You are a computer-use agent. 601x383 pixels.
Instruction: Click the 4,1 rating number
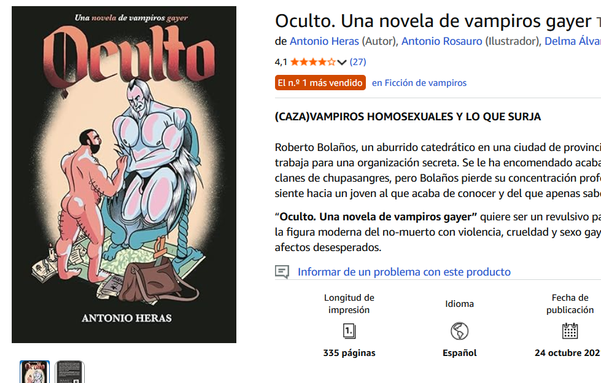tap(281, 62)
